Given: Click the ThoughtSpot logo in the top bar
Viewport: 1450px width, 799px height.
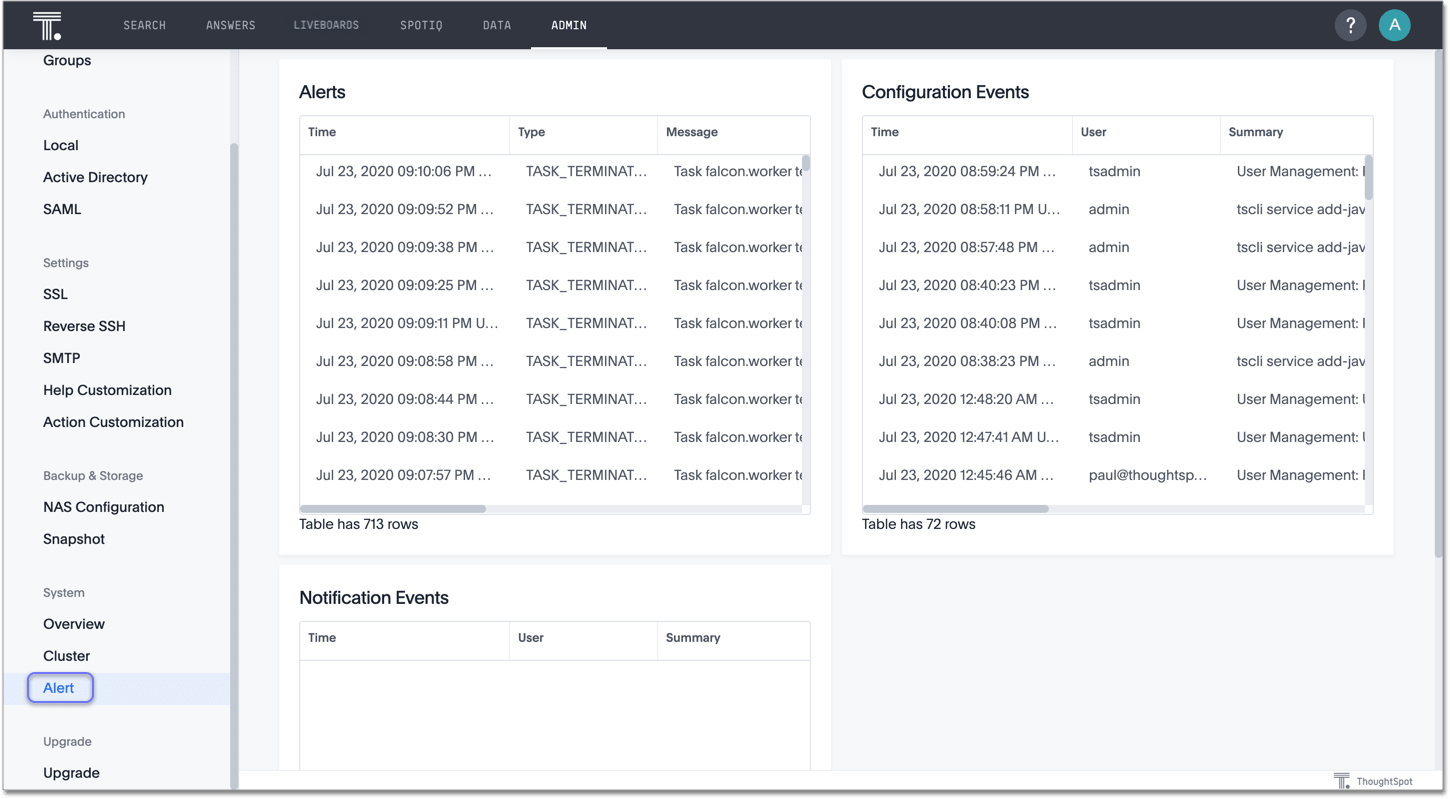Looking at the screenshot, I should point(46,25).
